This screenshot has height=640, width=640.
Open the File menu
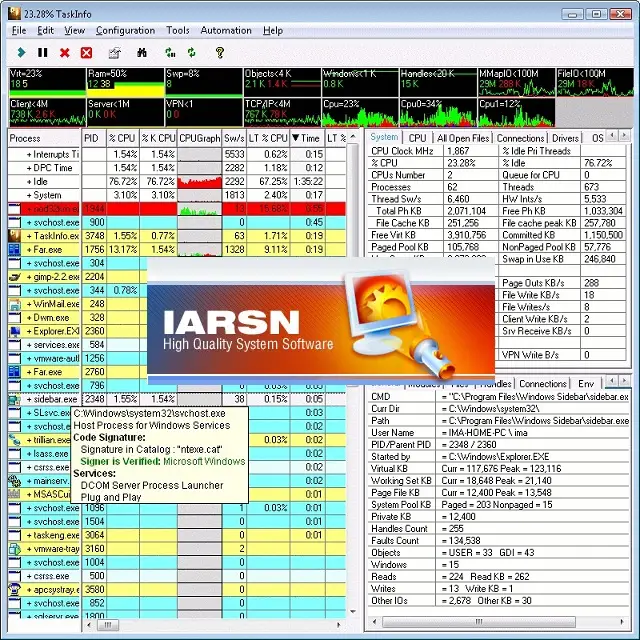coord(19,31)
